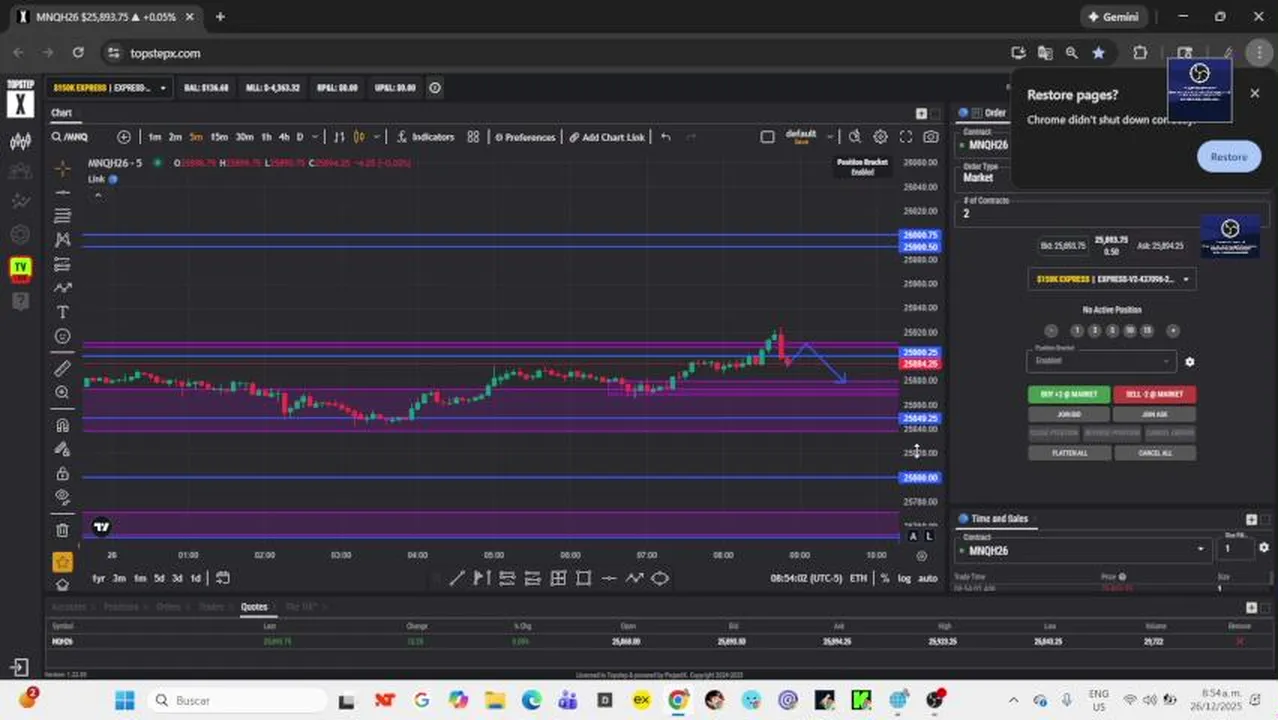Select the 5d date range button
Screen dimensions: 1278x720
[x=158, y=578]
